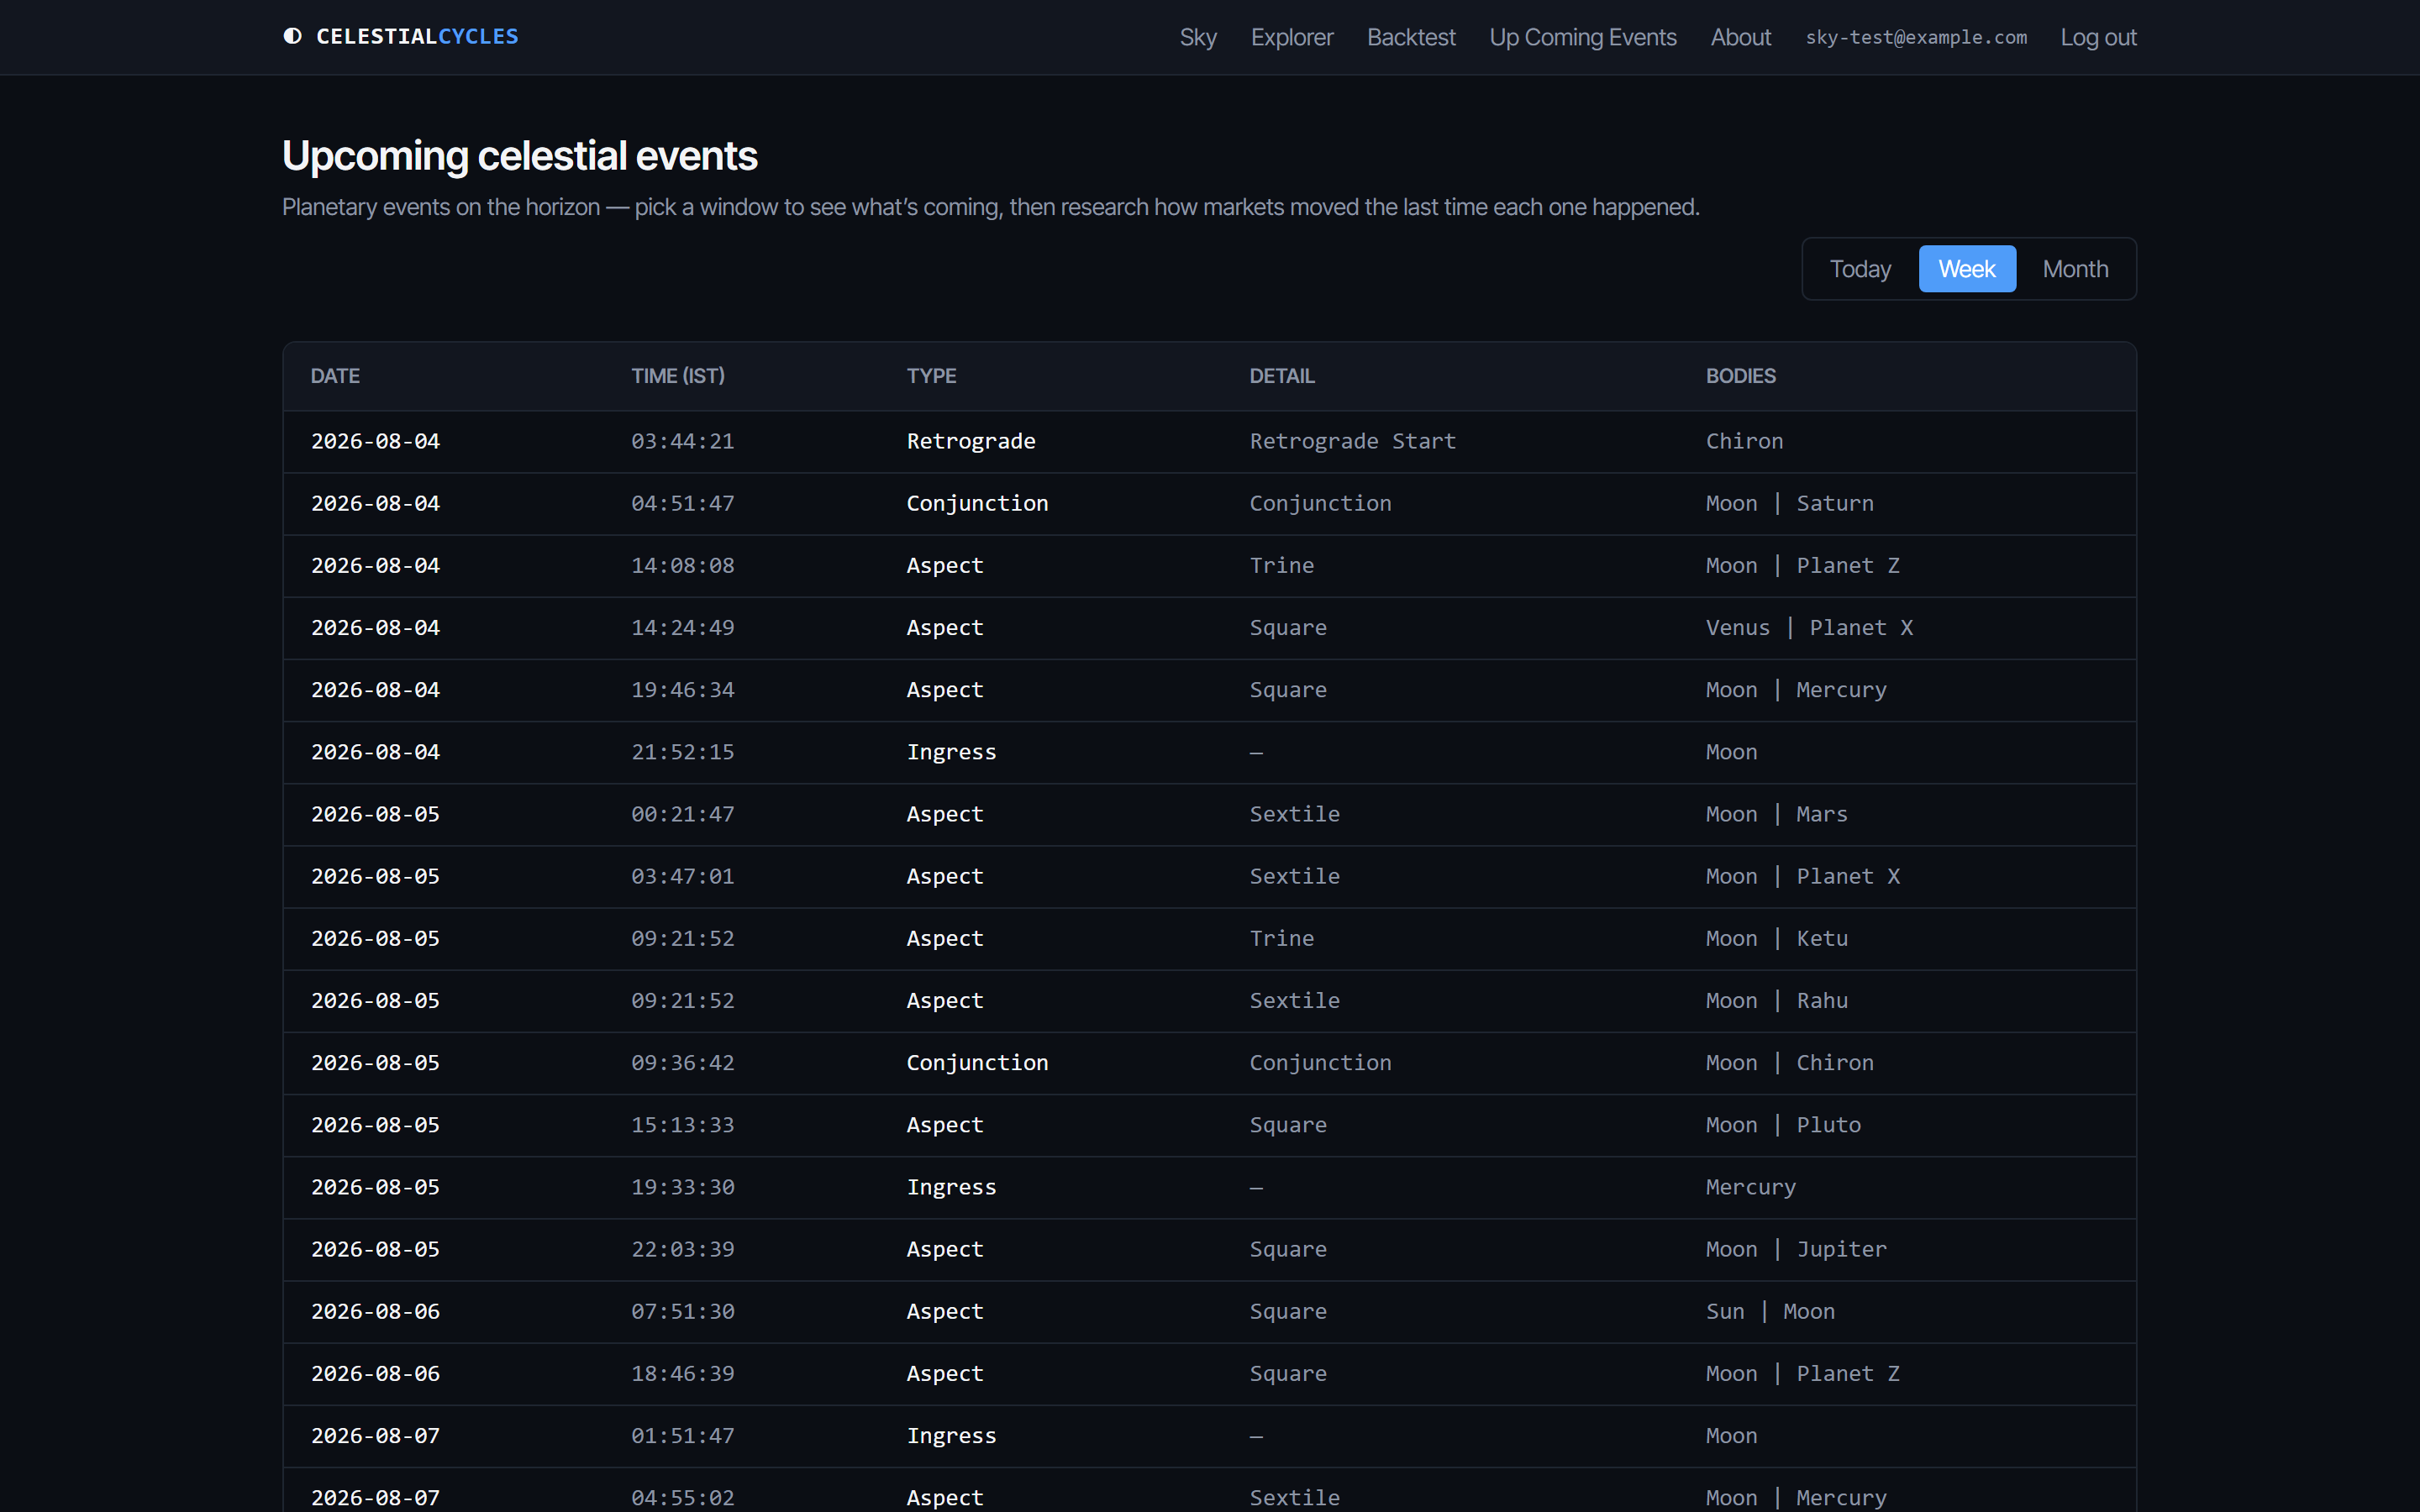This screenshot has height=1512, width=2420.
Task: Go to the Sky page
Action: 1197,37
